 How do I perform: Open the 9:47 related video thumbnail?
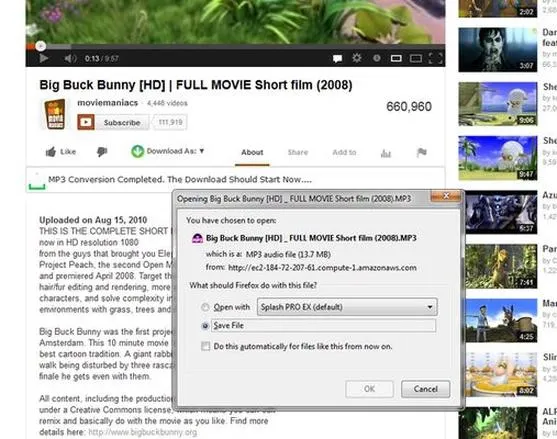pyautogui.click(x=498, y=158)
